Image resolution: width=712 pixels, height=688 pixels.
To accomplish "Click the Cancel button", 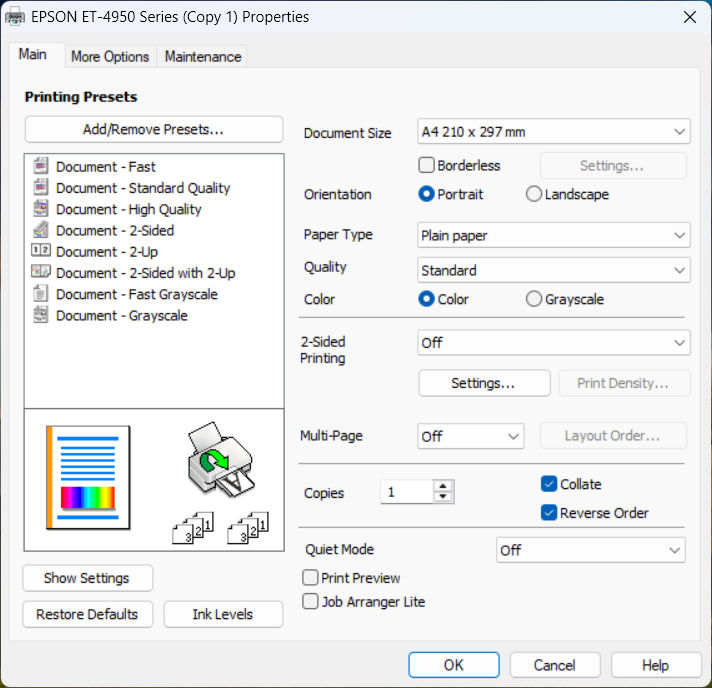I will [x=554, y=665].
